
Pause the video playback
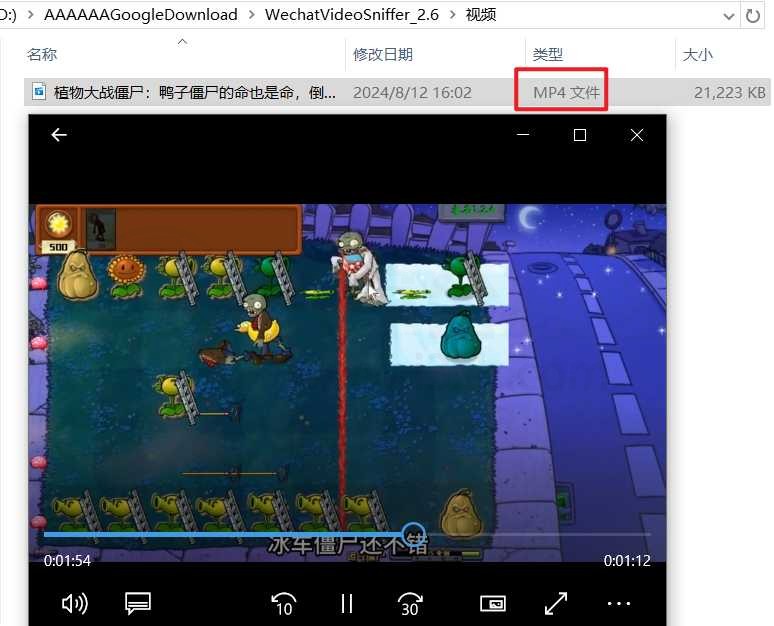point(347,603)
